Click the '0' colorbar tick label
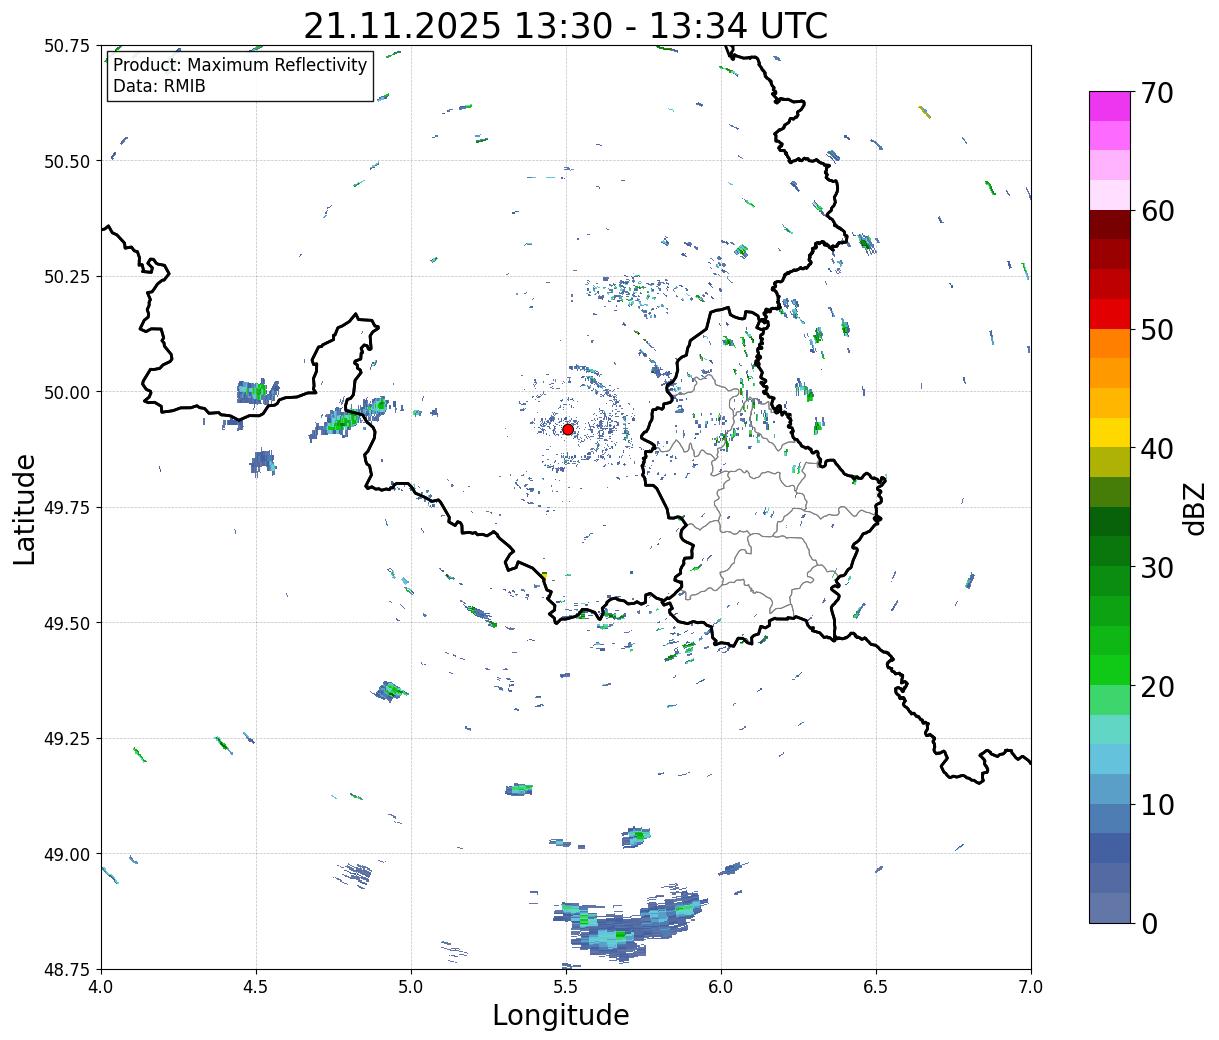Image resolution: width=1219 pixels, height=1040 pixels. (1149, 924)
